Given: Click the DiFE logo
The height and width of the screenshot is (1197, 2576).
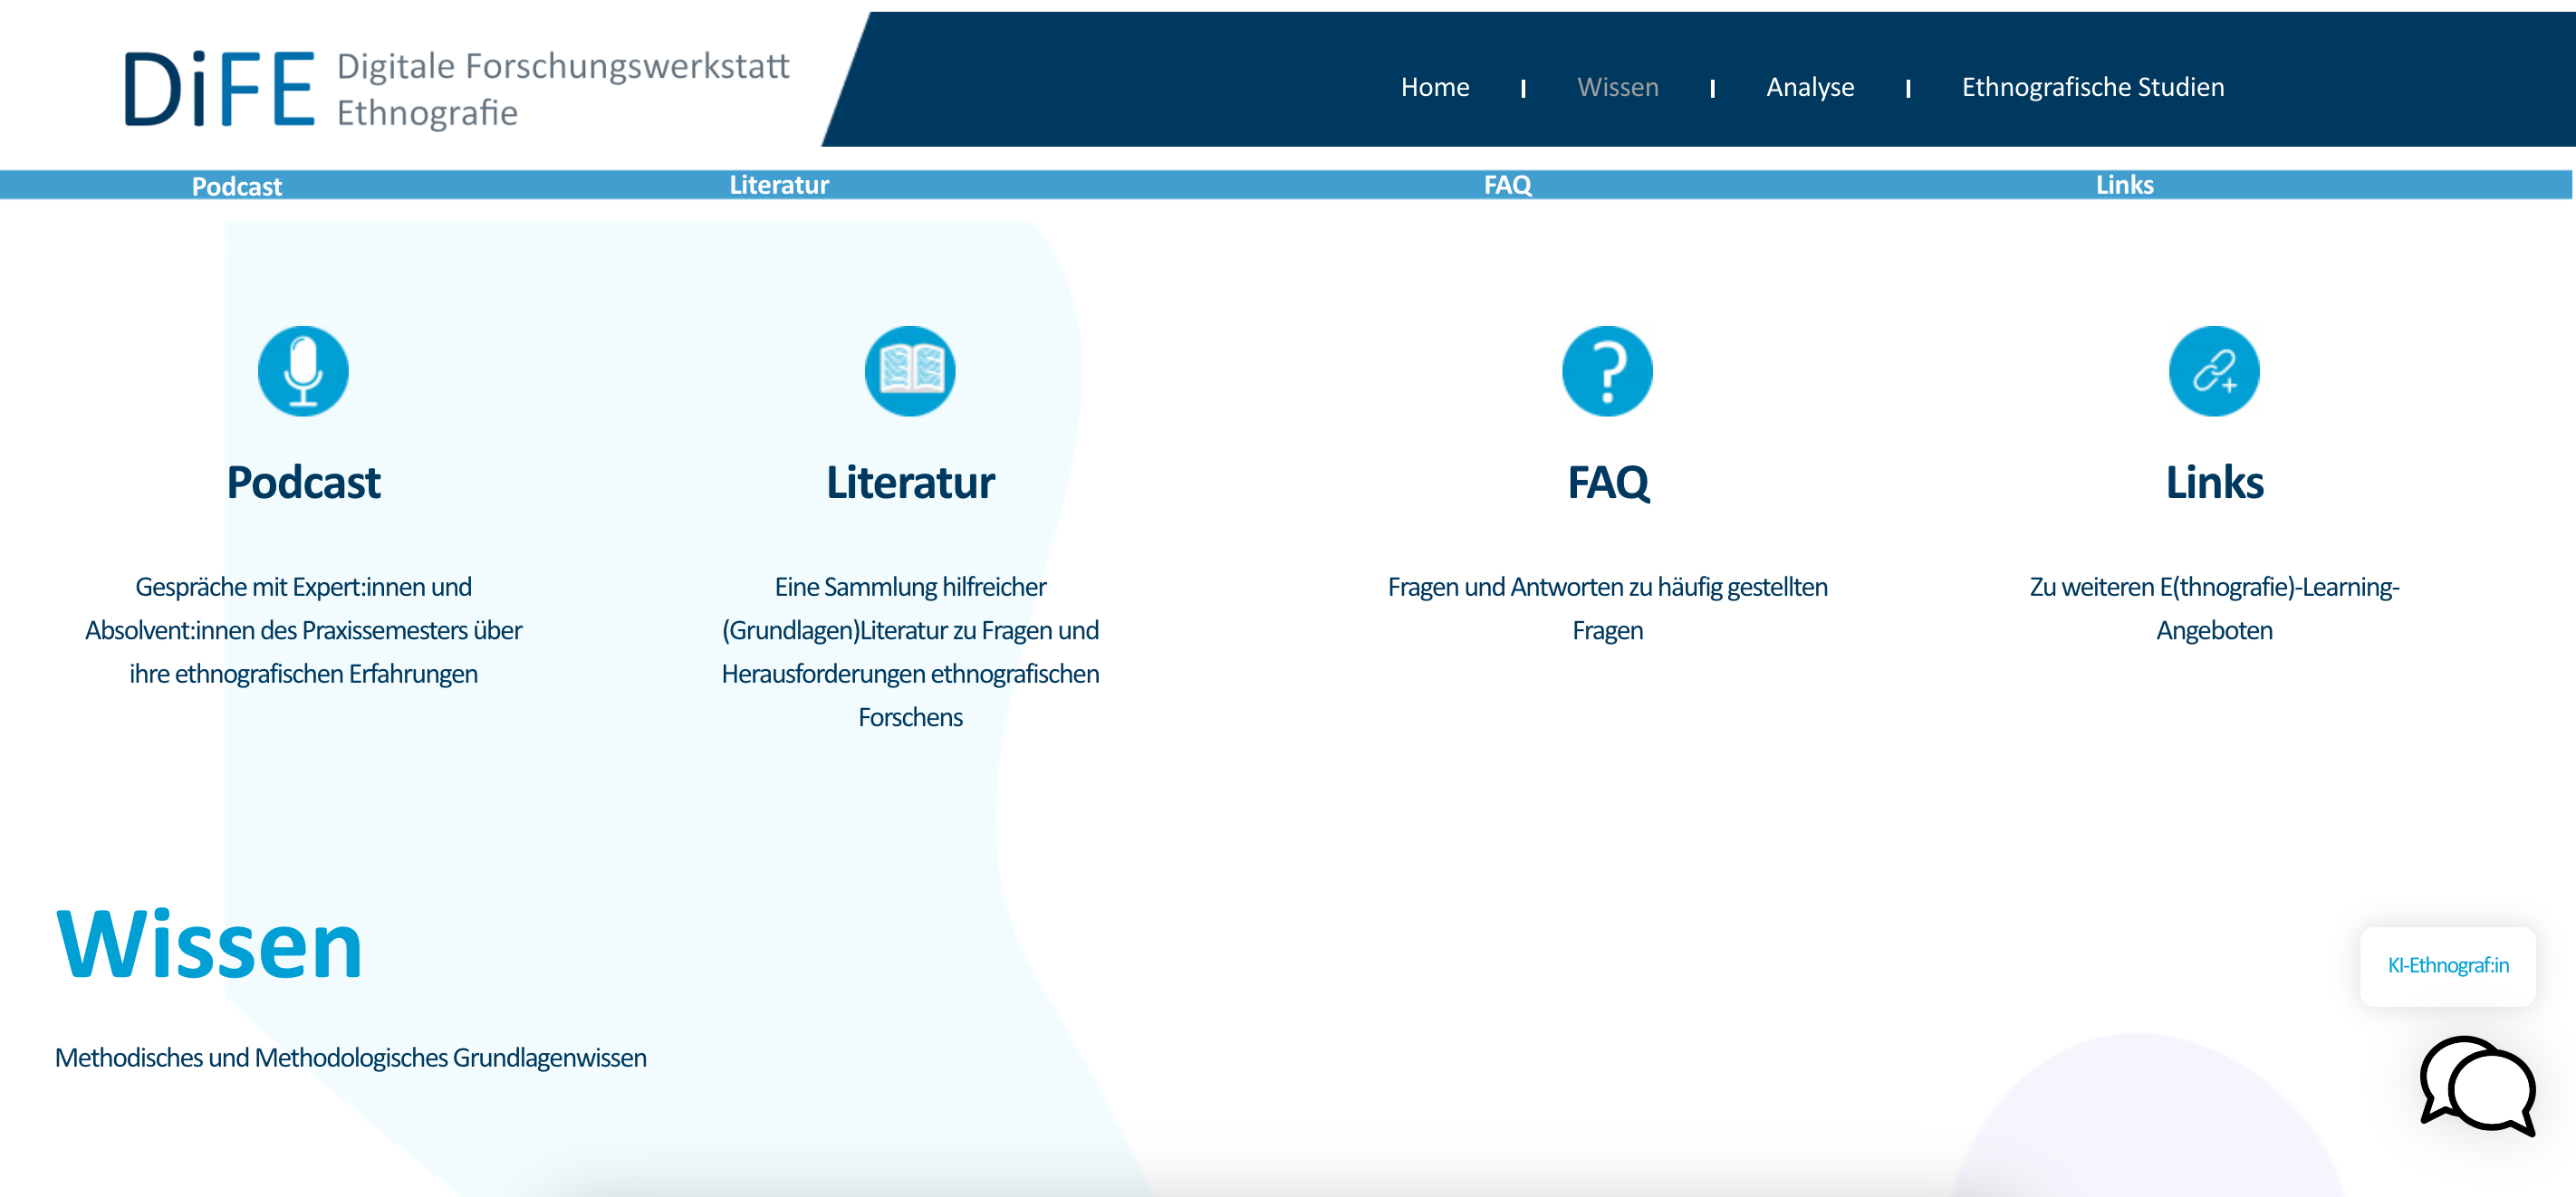Looking at the screenshot, I should (219, 88).
